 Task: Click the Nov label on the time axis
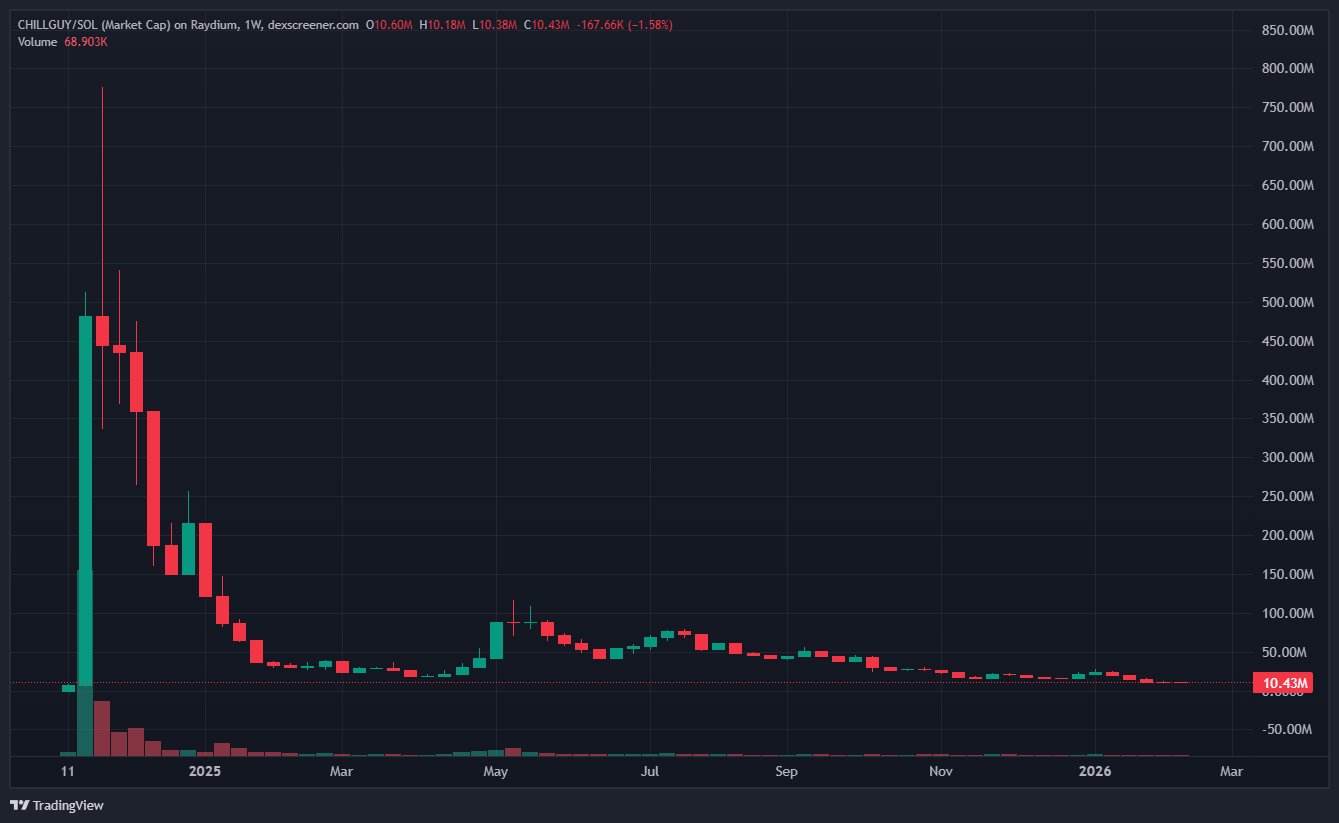(x=940, y=772)
